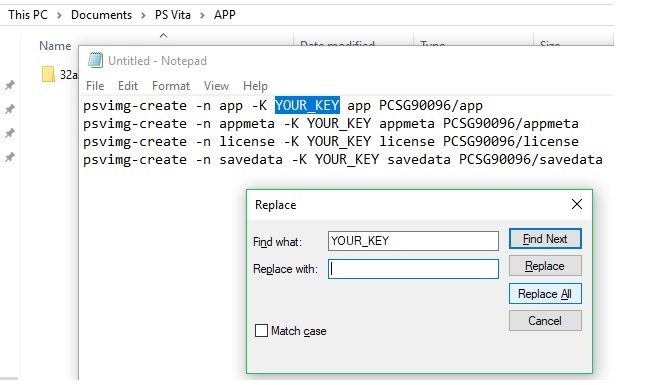Focus the Replace with input field
The width and height of the screenshot is (656, 385).
413,269
